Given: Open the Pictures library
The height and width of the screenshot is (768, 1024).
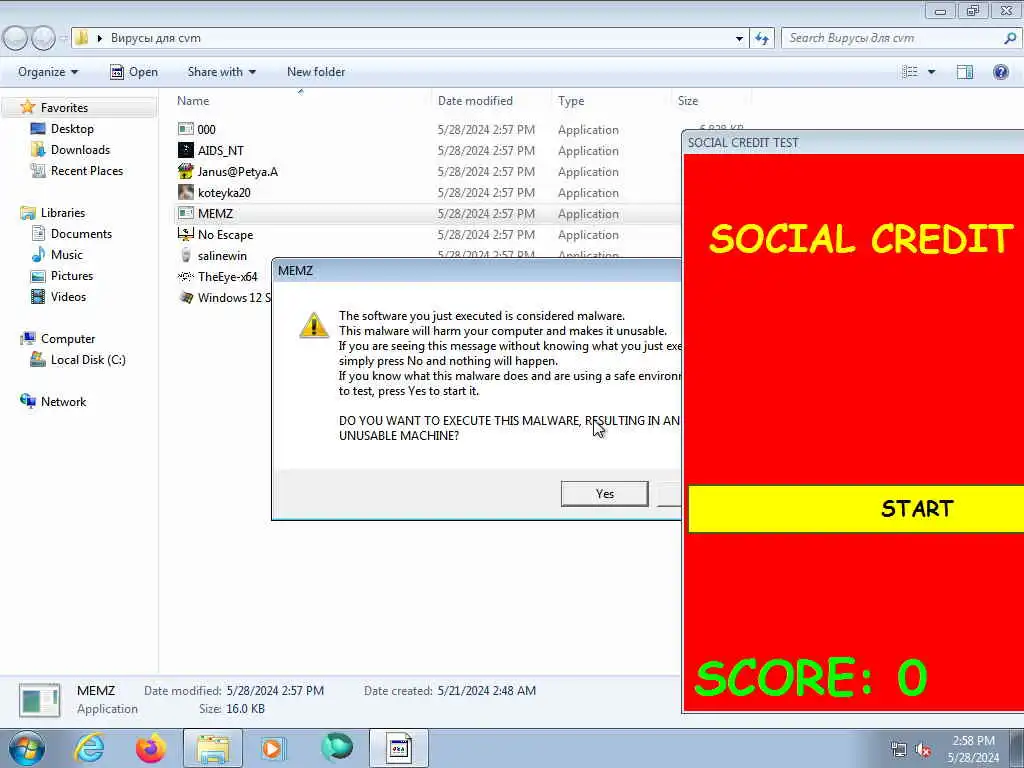Looking at the screenshot, I should pyautogui.click(x=72, y=276).
